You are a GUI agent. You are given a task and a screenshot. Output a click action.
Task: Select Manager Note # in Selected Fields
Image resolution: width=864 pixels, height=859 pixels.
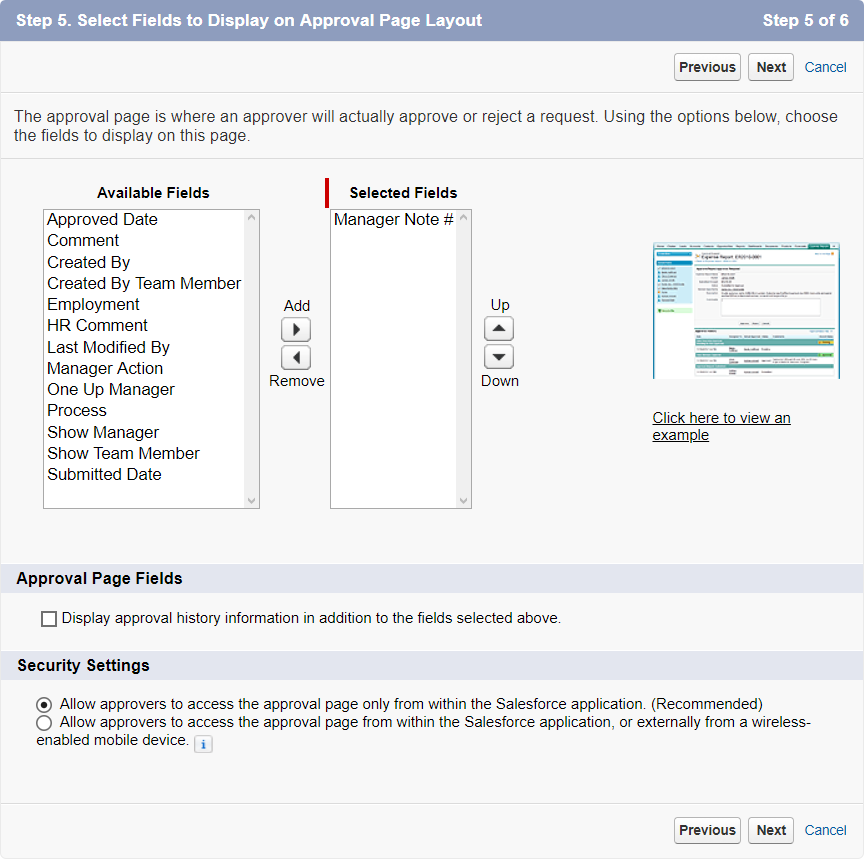(393, 220)
